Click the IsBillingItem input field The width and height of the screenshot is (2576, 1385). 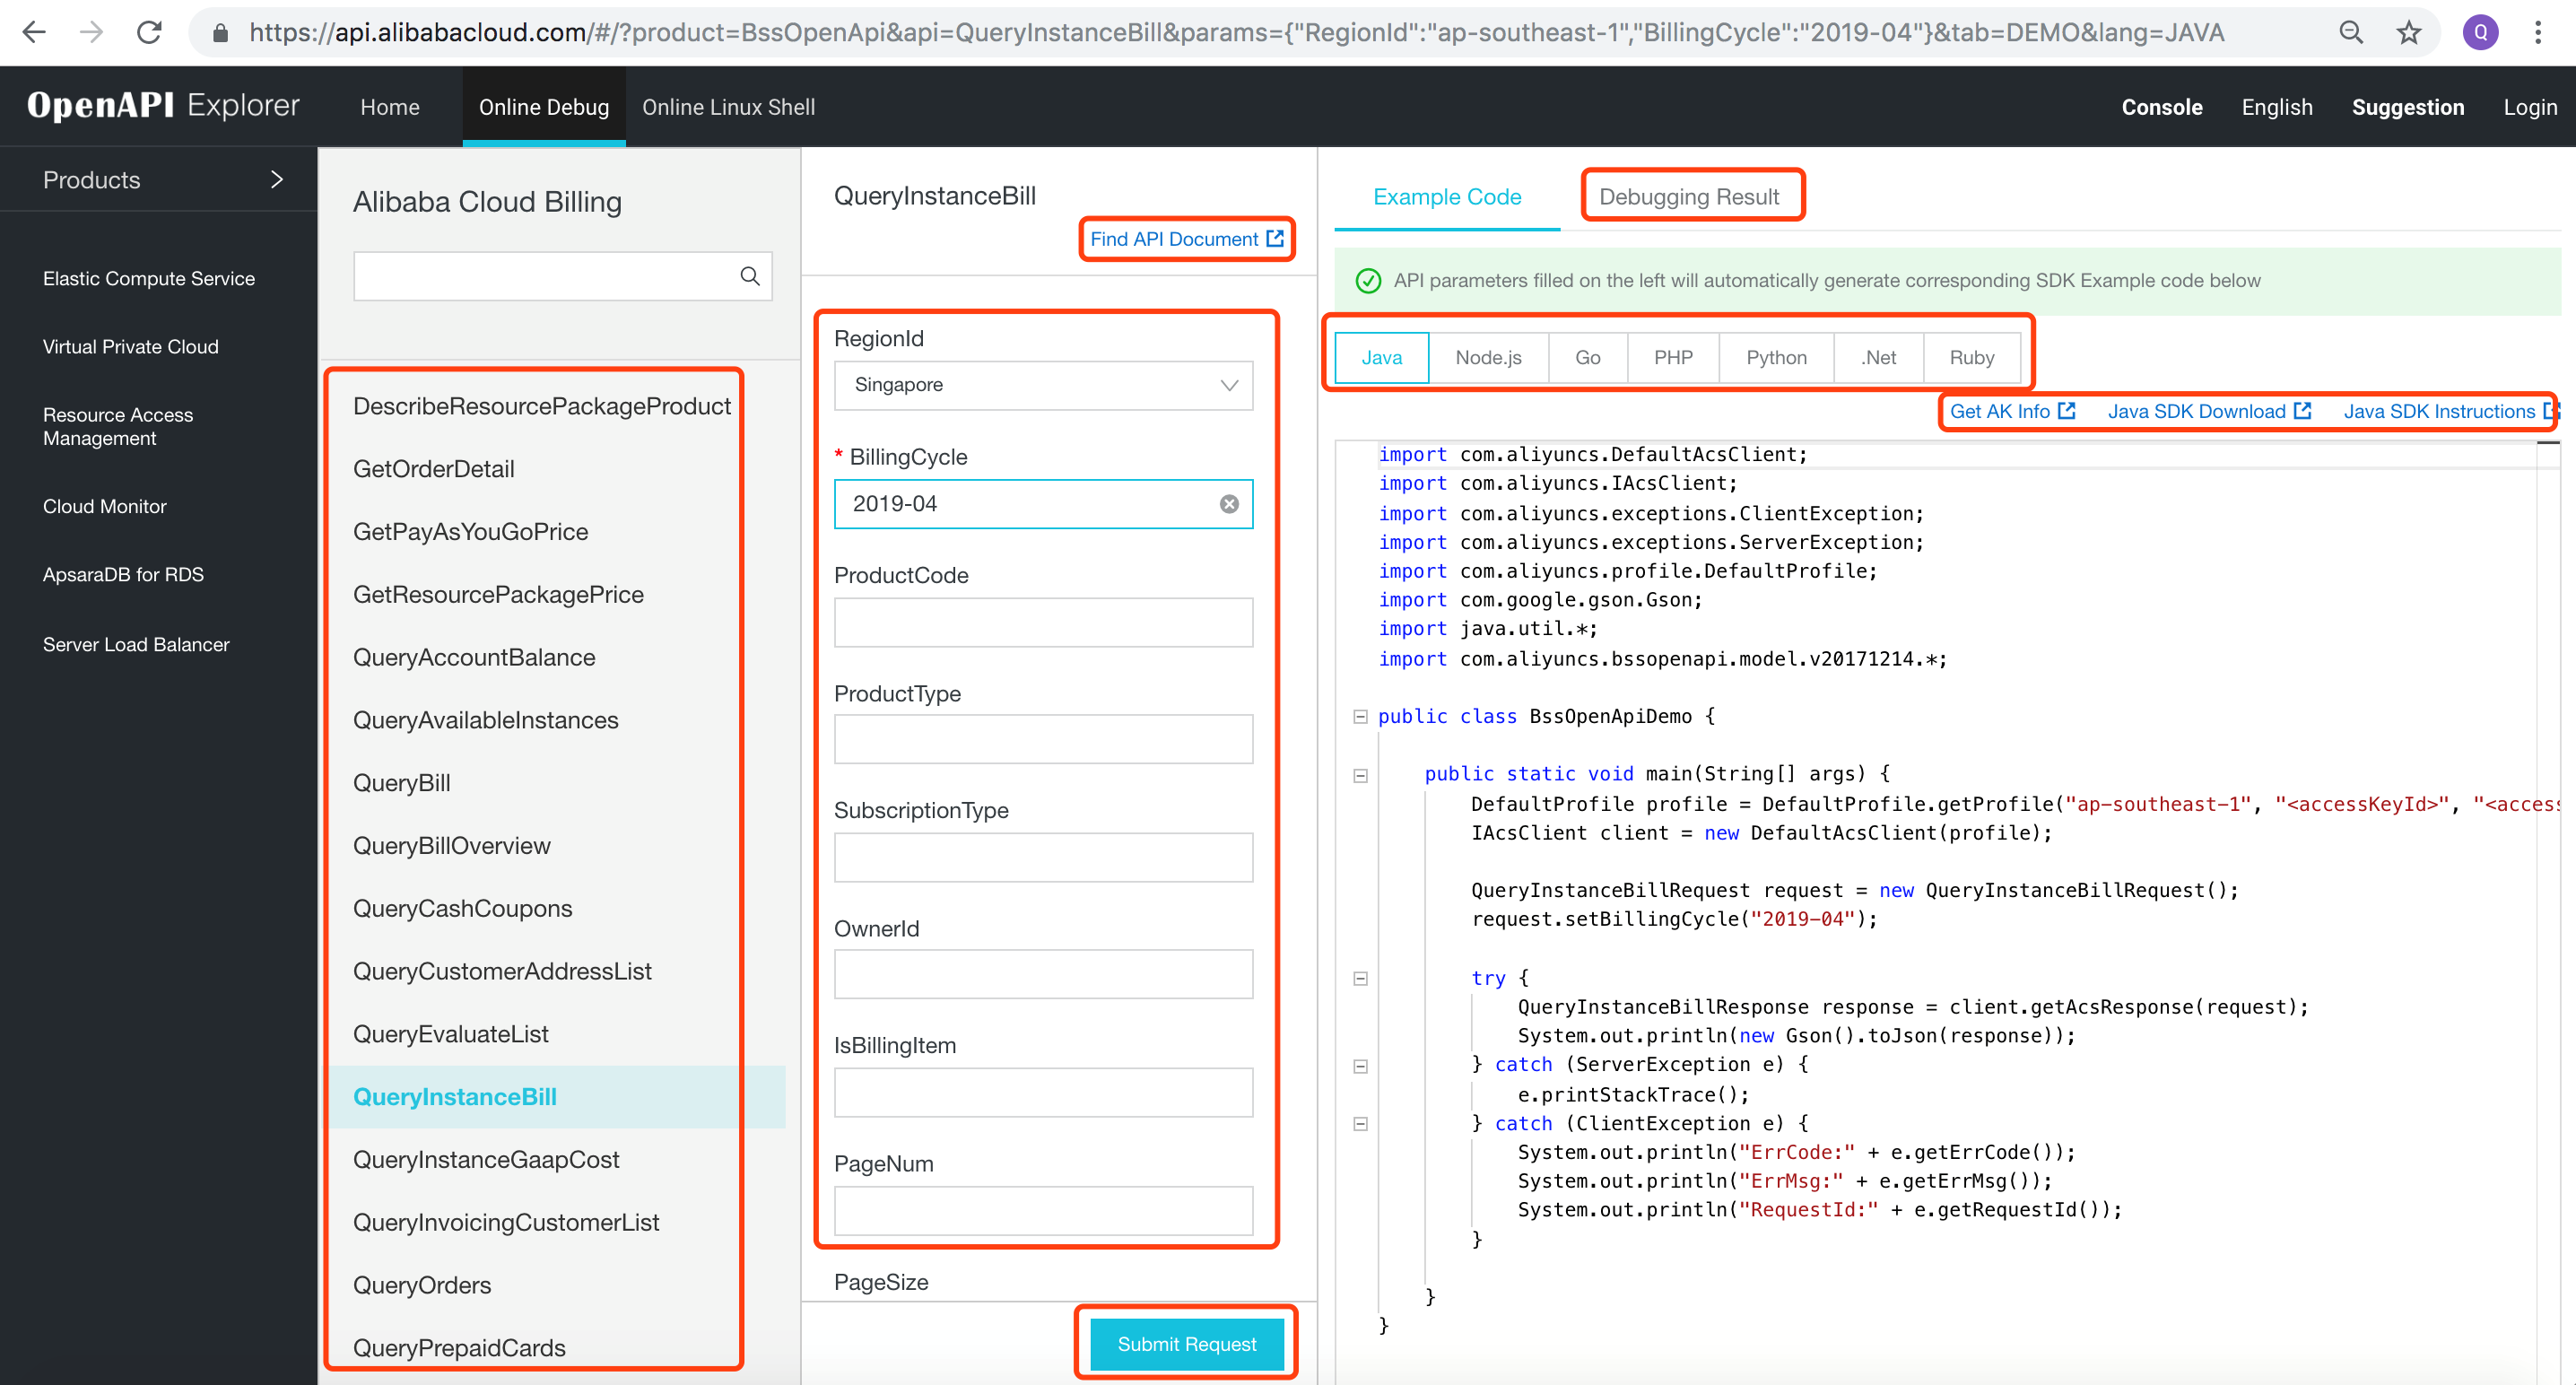click(1043, 1092)
